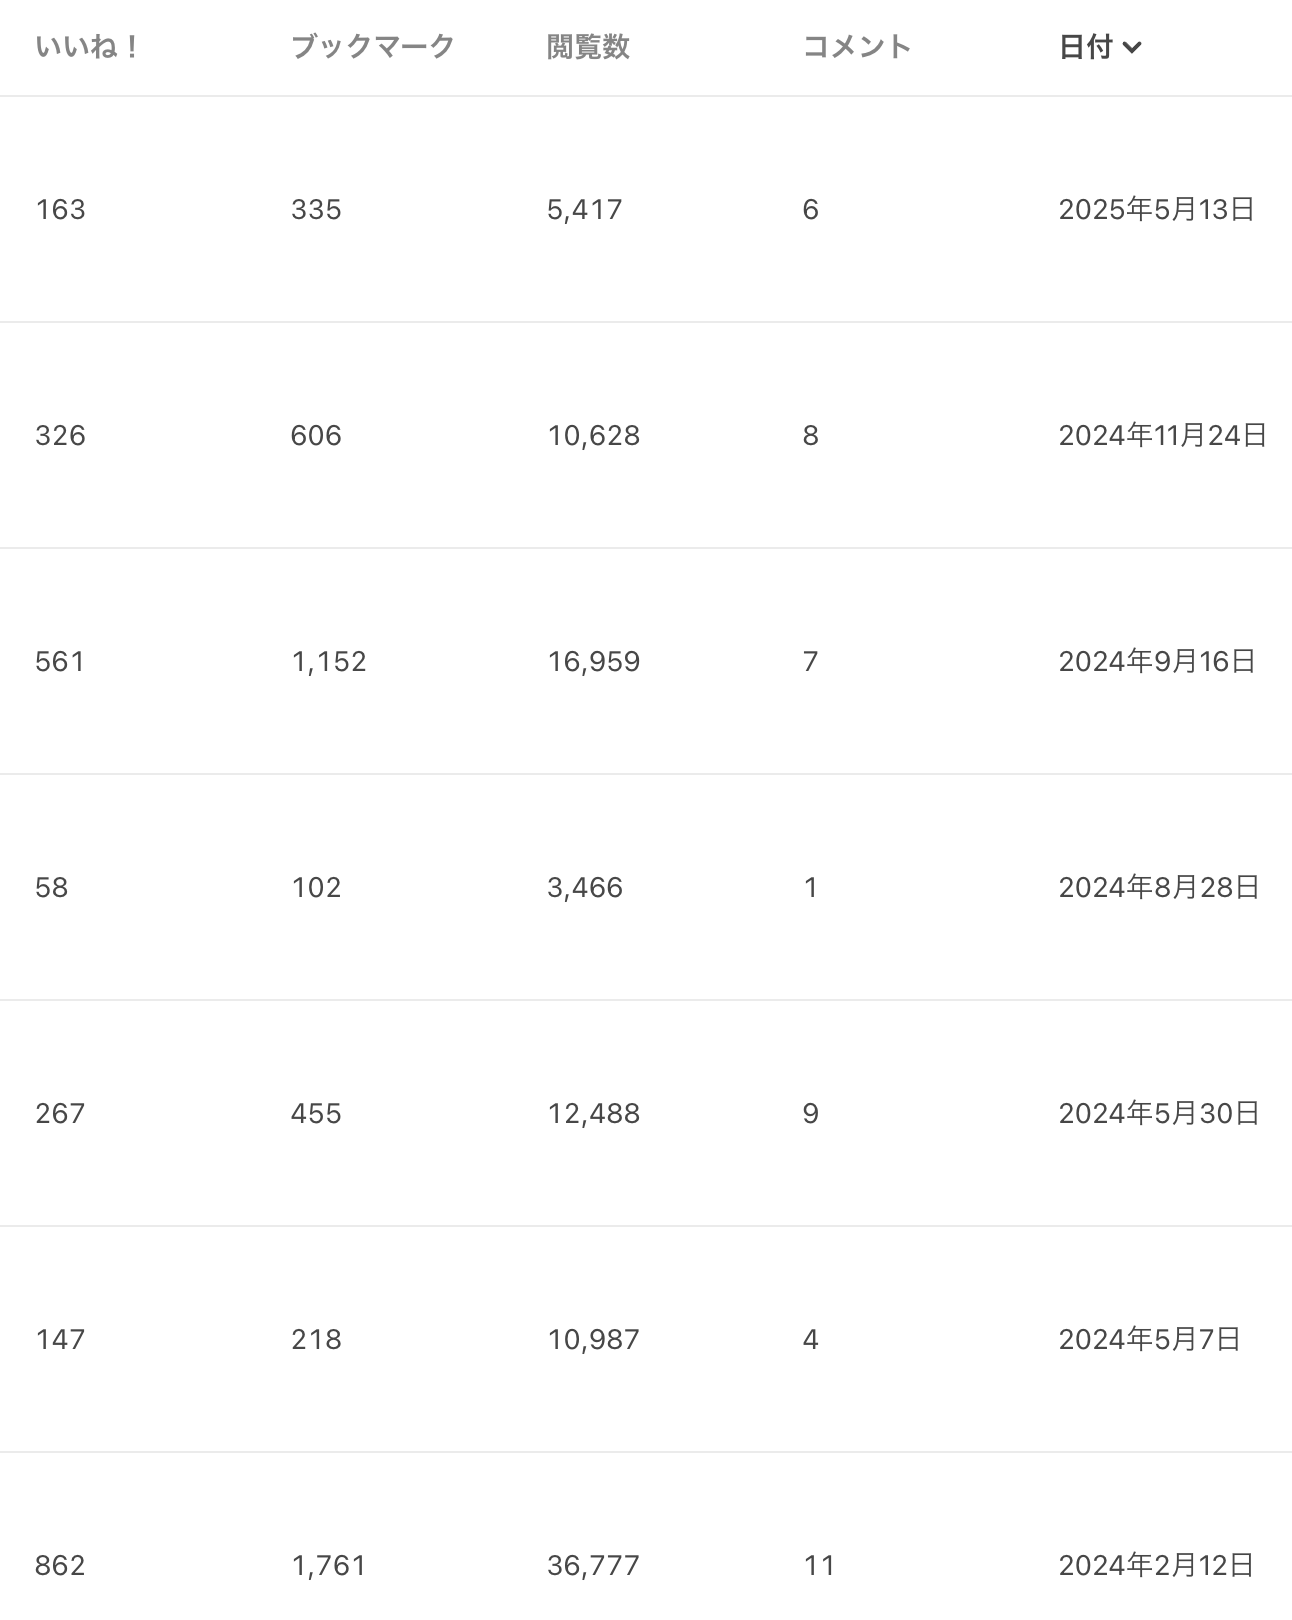Viewport: 1292px width, 1620px height.
Task: Click the likes count 862
Action: coord(60,1565)
